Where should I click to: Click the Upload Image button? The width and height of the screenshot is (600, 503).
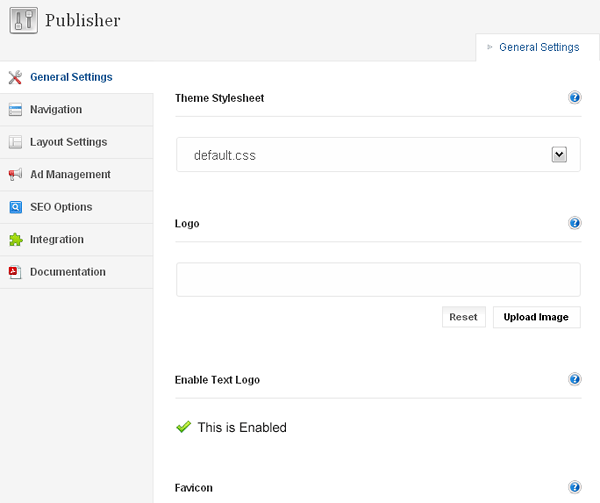click(536, 317)
